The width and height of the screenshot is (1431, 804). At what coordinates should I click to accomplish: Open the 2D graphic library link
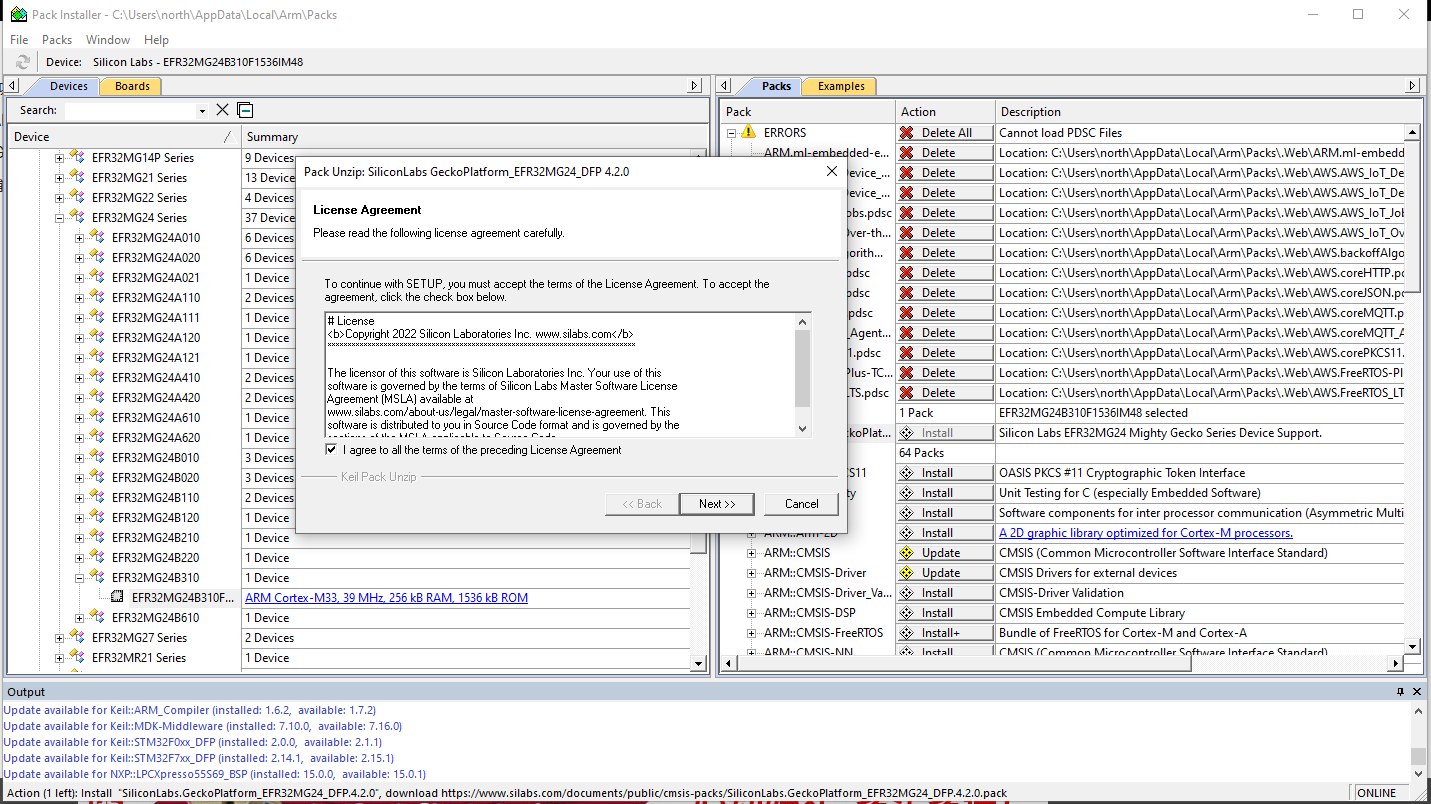point(1146,533)
